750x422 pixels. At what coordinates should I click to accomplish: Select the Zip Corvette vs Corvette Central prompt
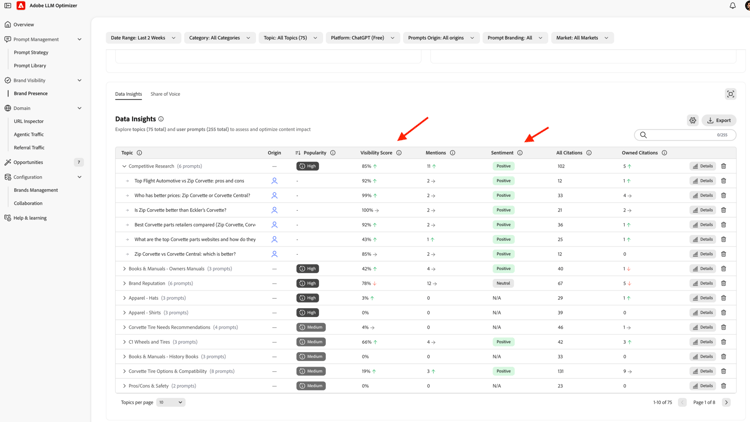click(185, 255)
